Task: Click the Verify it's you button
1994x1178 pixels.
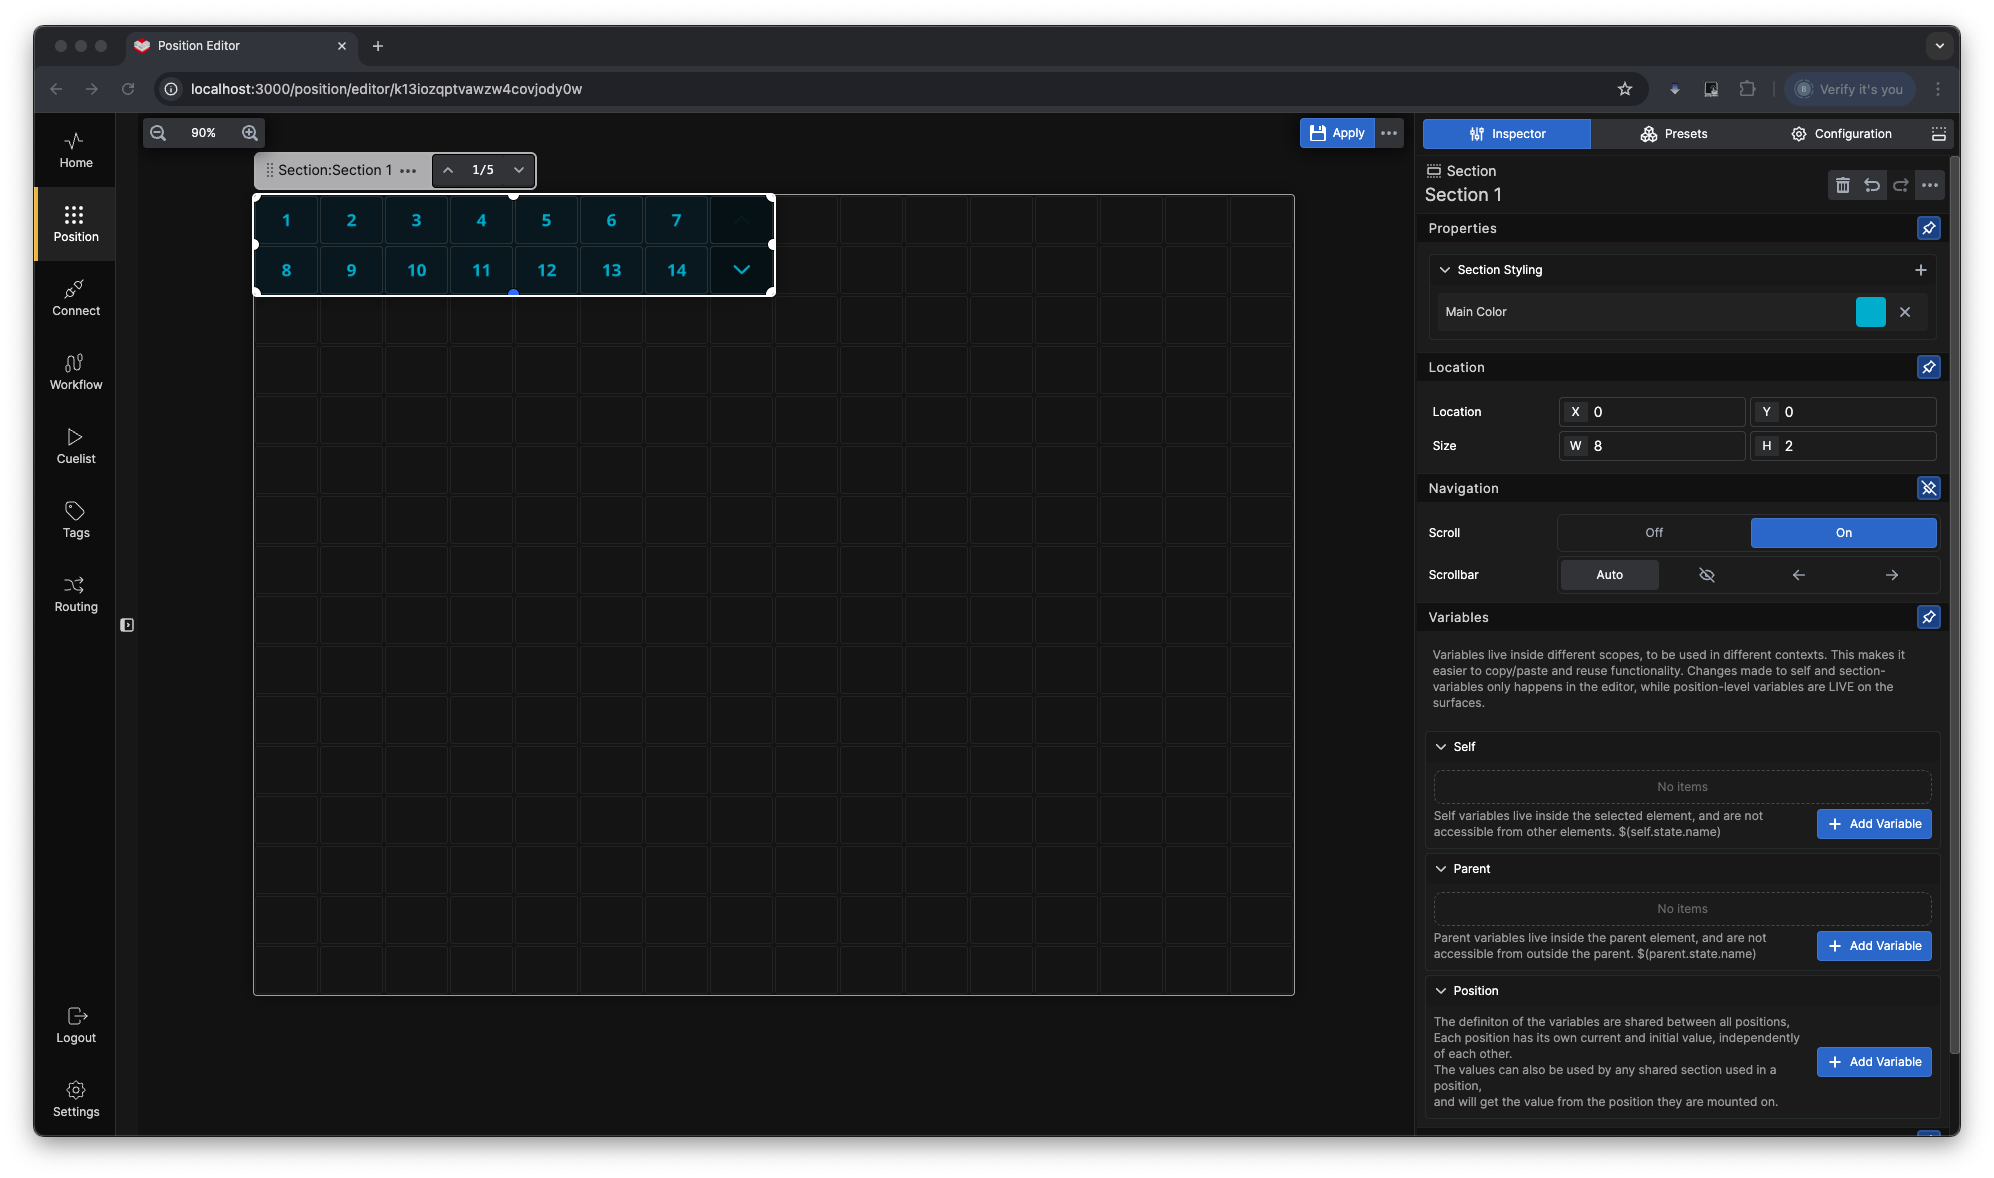Action: 1849,89
